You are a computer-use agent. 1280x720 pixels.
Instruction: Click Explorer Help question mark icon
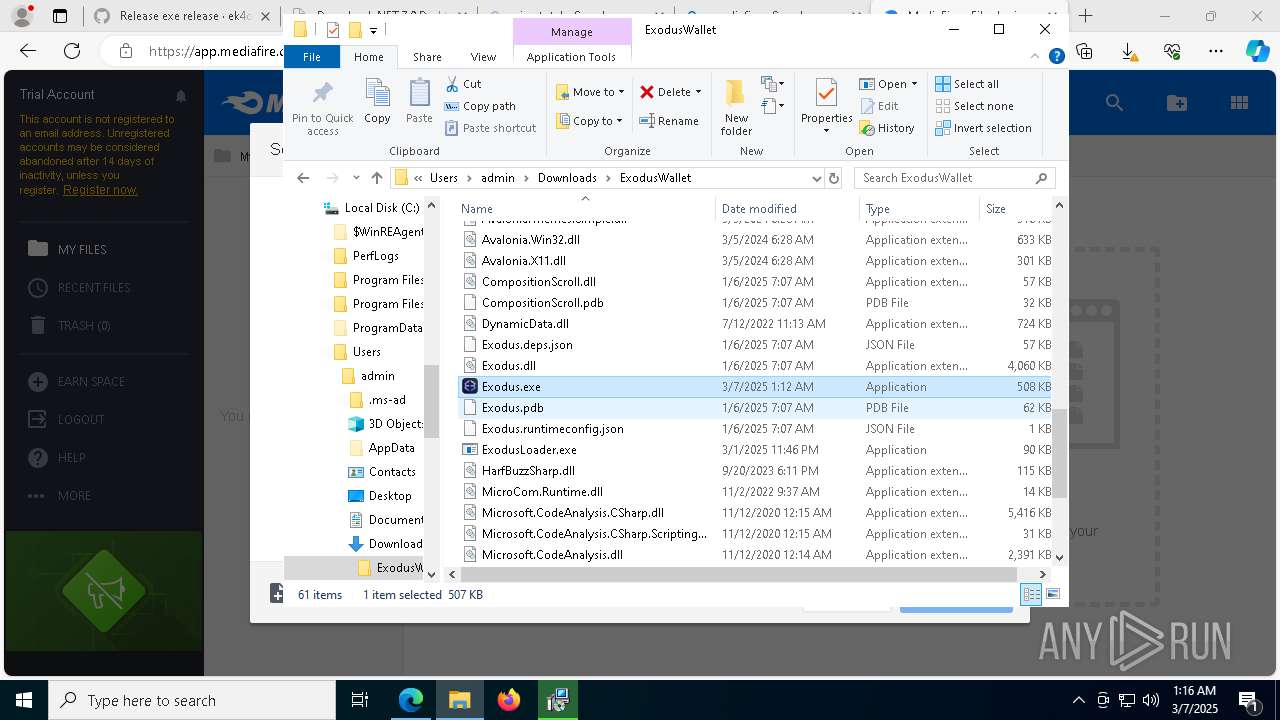(1056, 57)
